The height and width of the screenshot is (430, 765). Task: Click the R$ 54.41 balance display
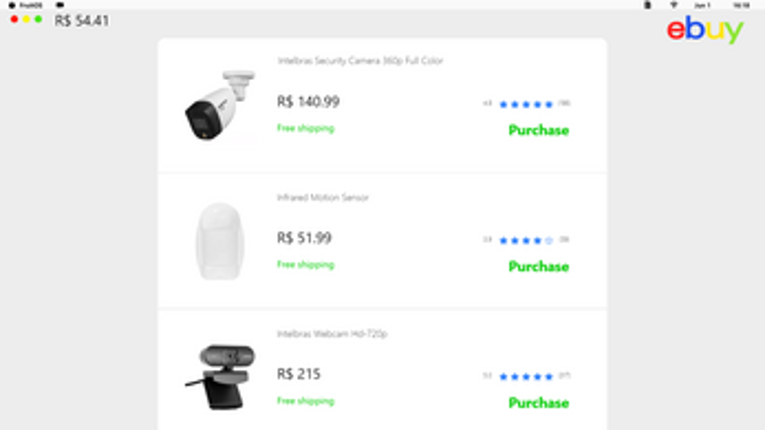click(81, 20)
